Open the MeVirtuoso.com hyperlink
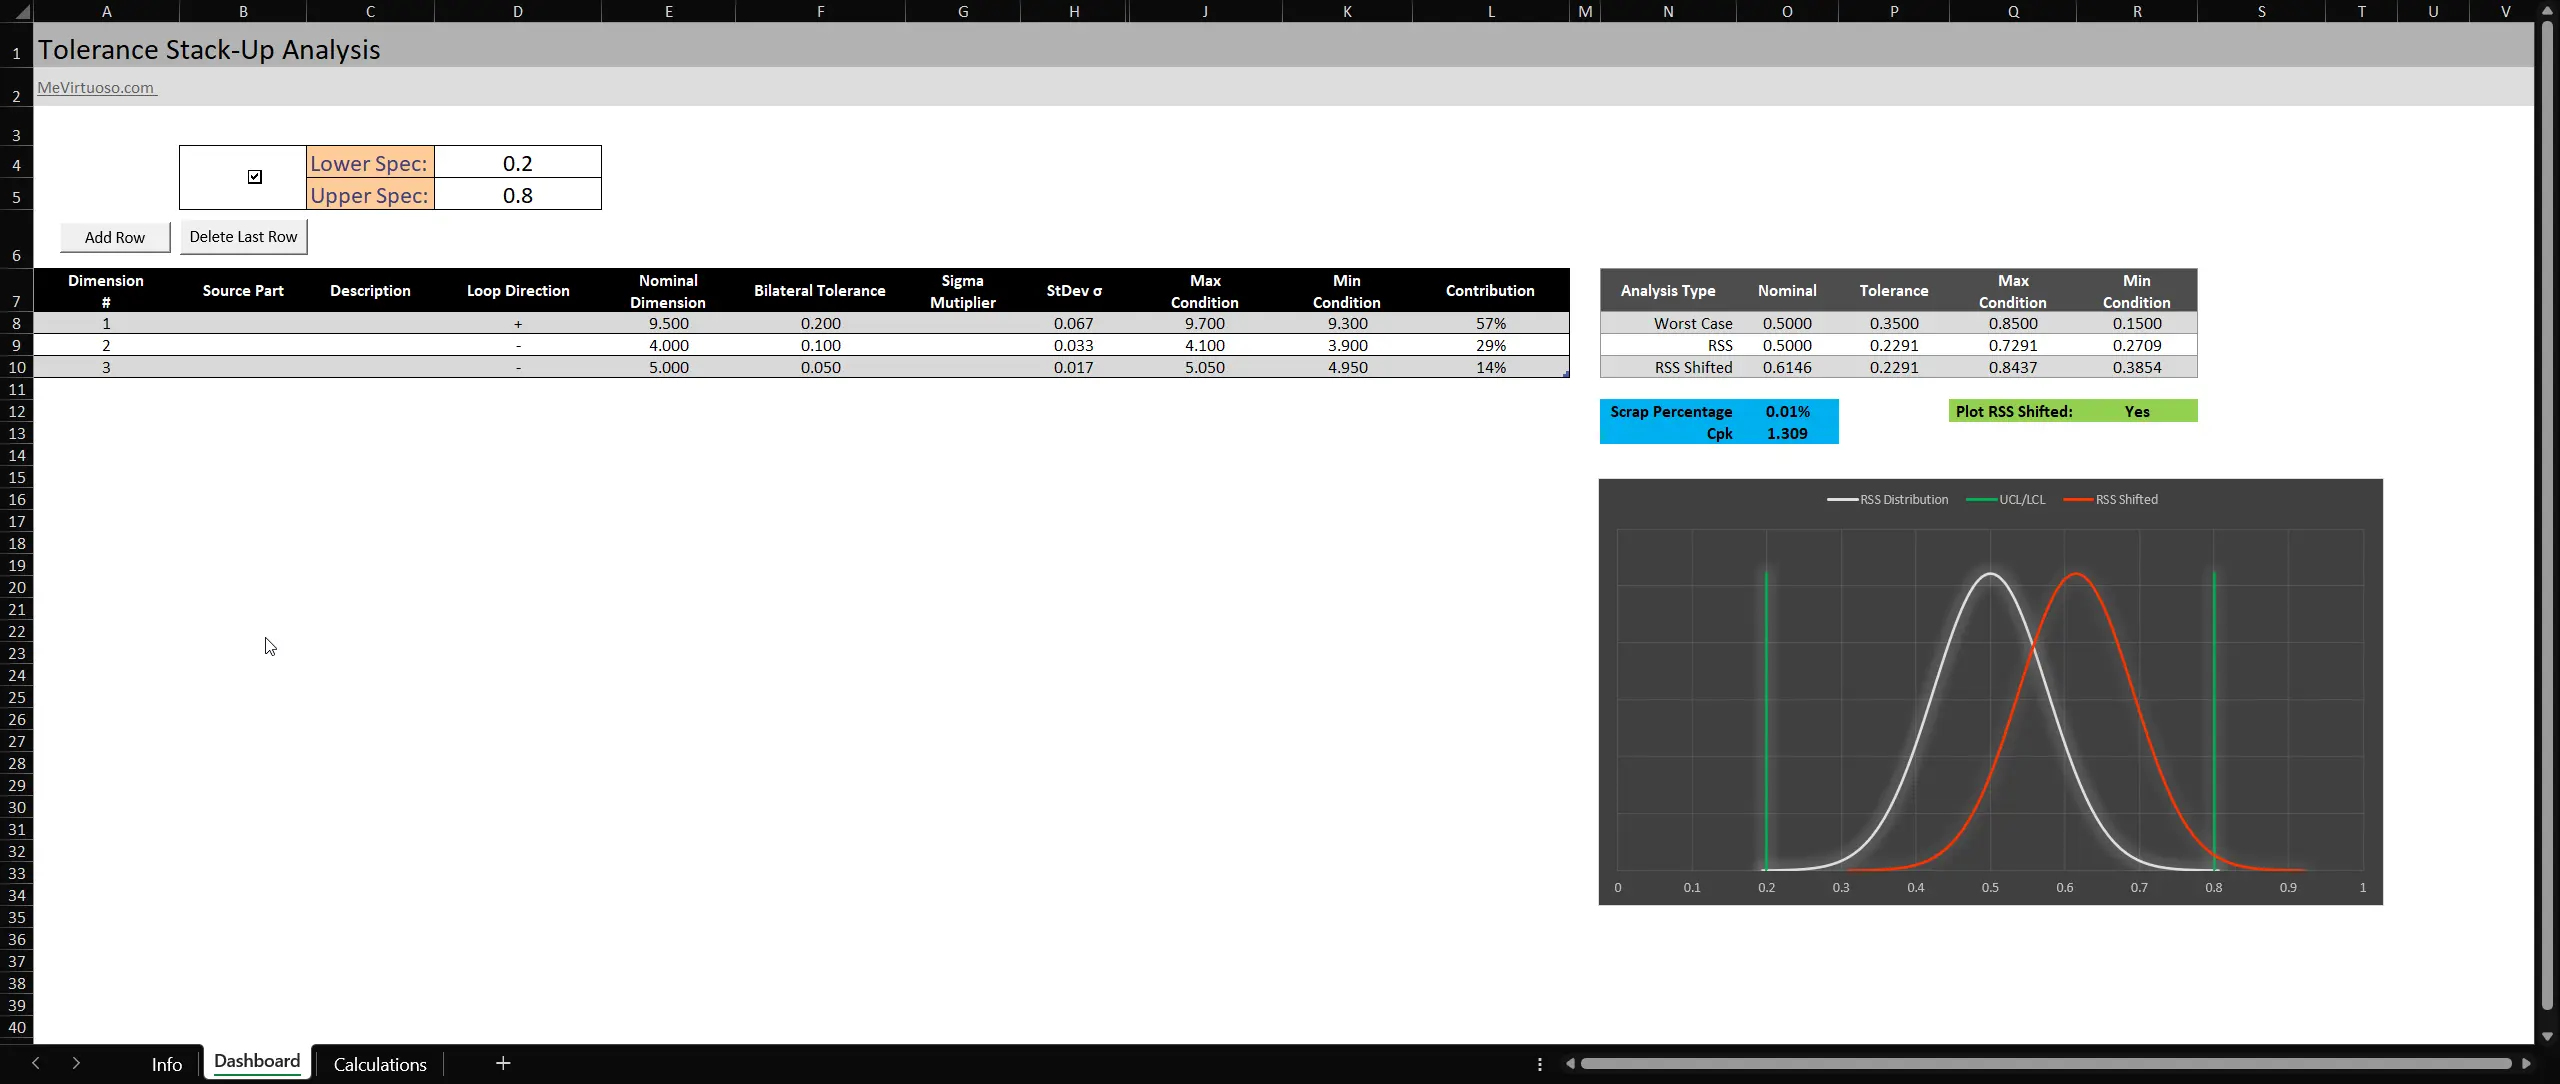 point(95,87)
